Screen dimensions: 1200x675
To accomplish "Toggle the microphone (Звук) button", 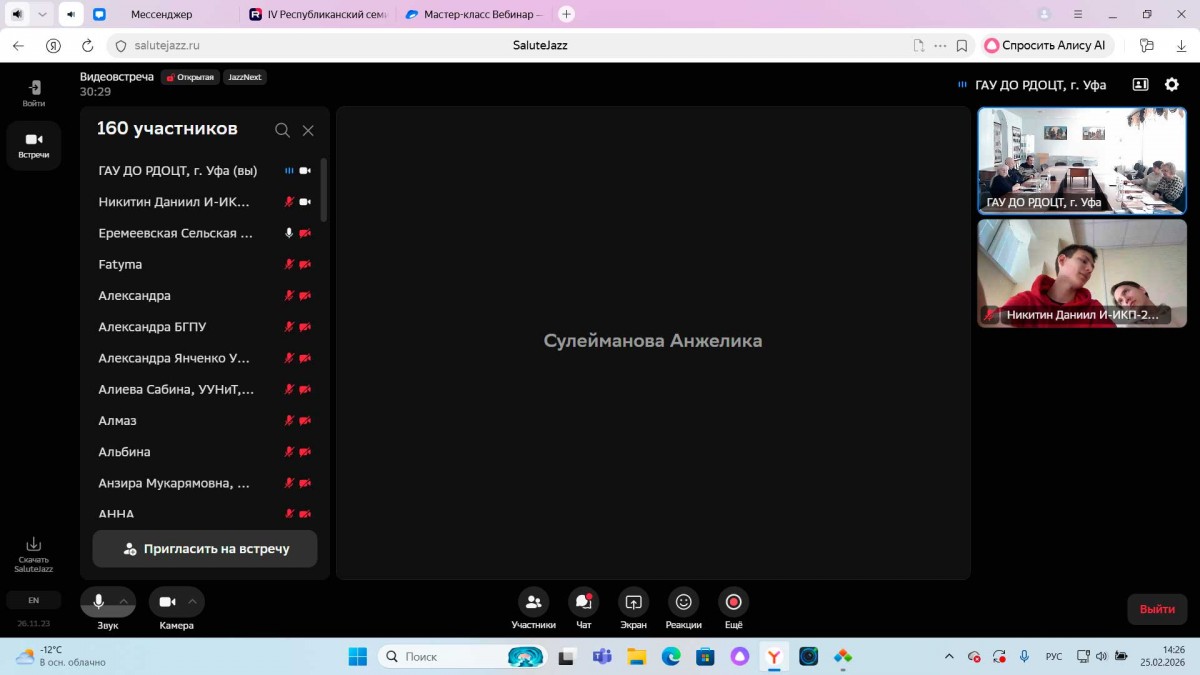I will 99,602.
